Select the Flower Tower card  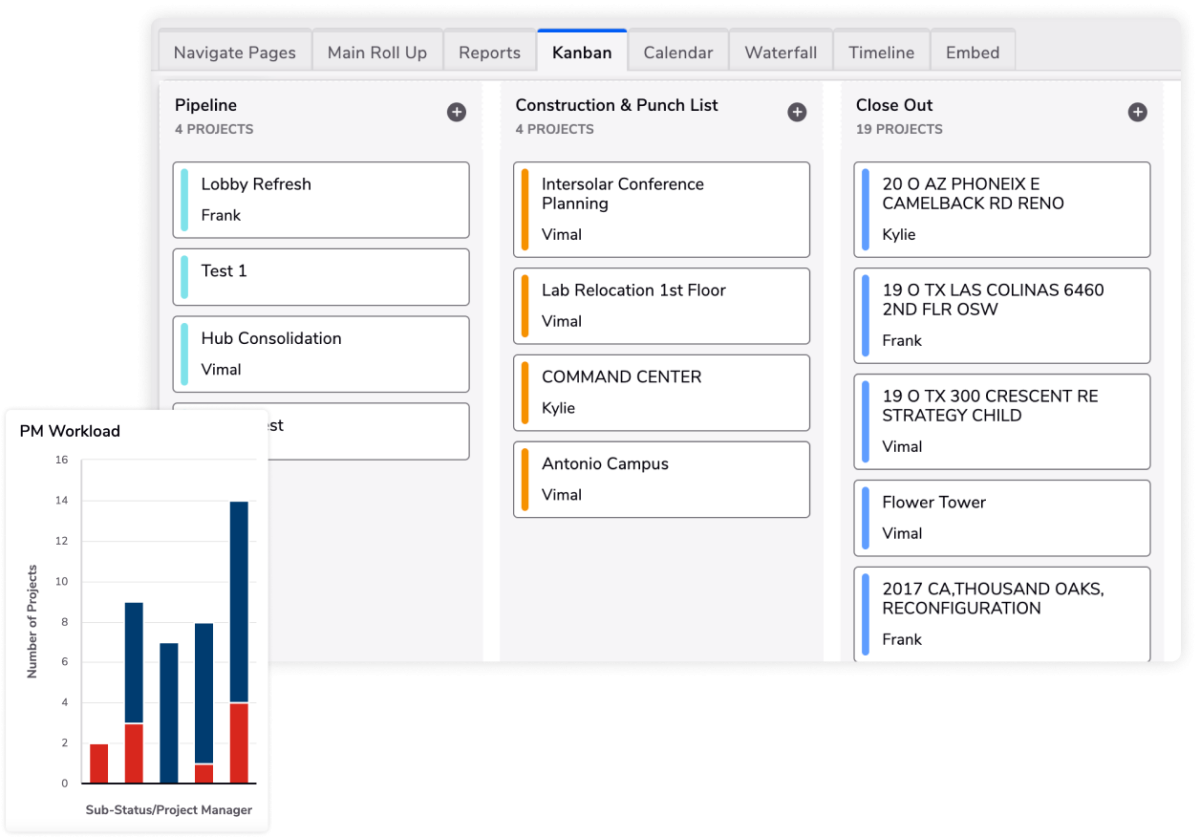click(x=1001, y=517)
